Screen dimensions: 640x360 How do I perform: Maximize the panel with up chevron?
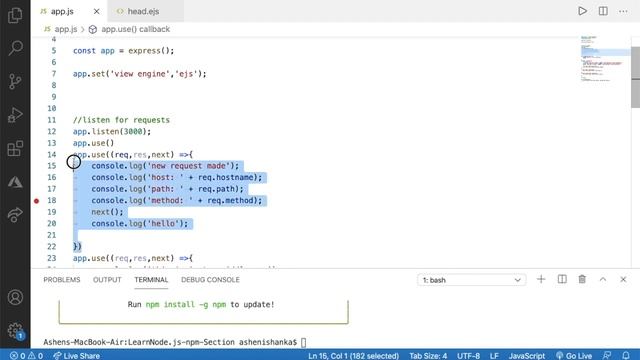click(x=603, y=279)
